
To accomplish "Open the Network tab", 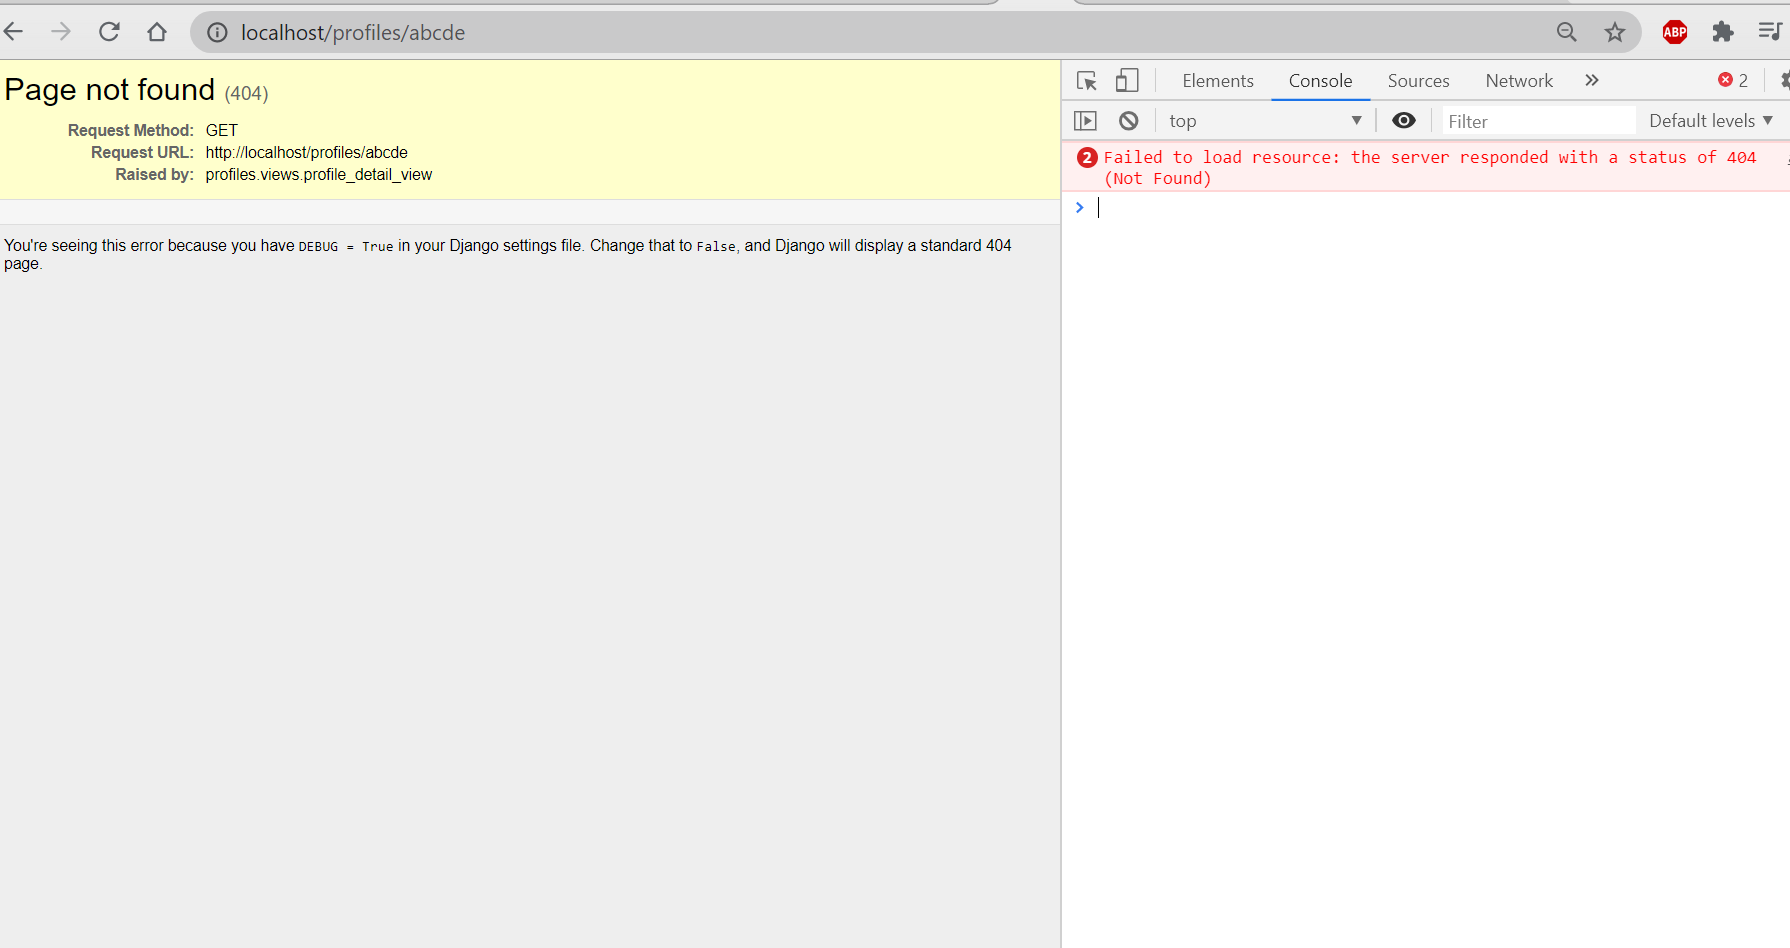I will coord(1519,81).
